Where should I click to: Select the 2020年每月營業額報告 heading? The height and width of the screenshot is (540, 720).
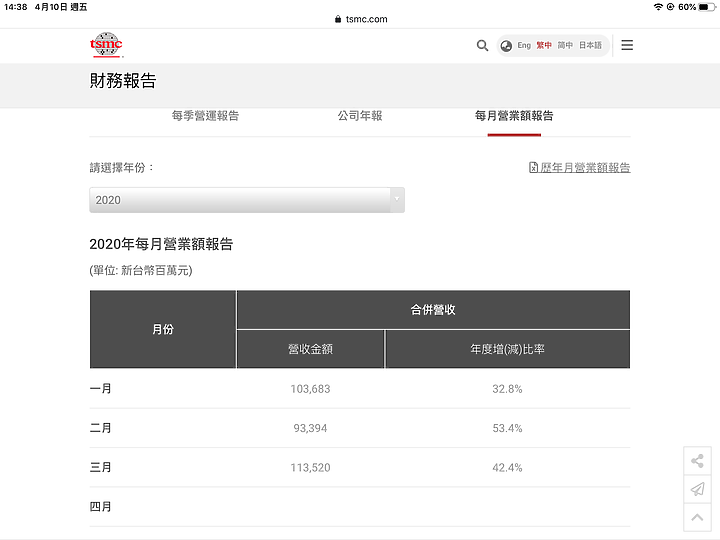(x=161, y=244)
